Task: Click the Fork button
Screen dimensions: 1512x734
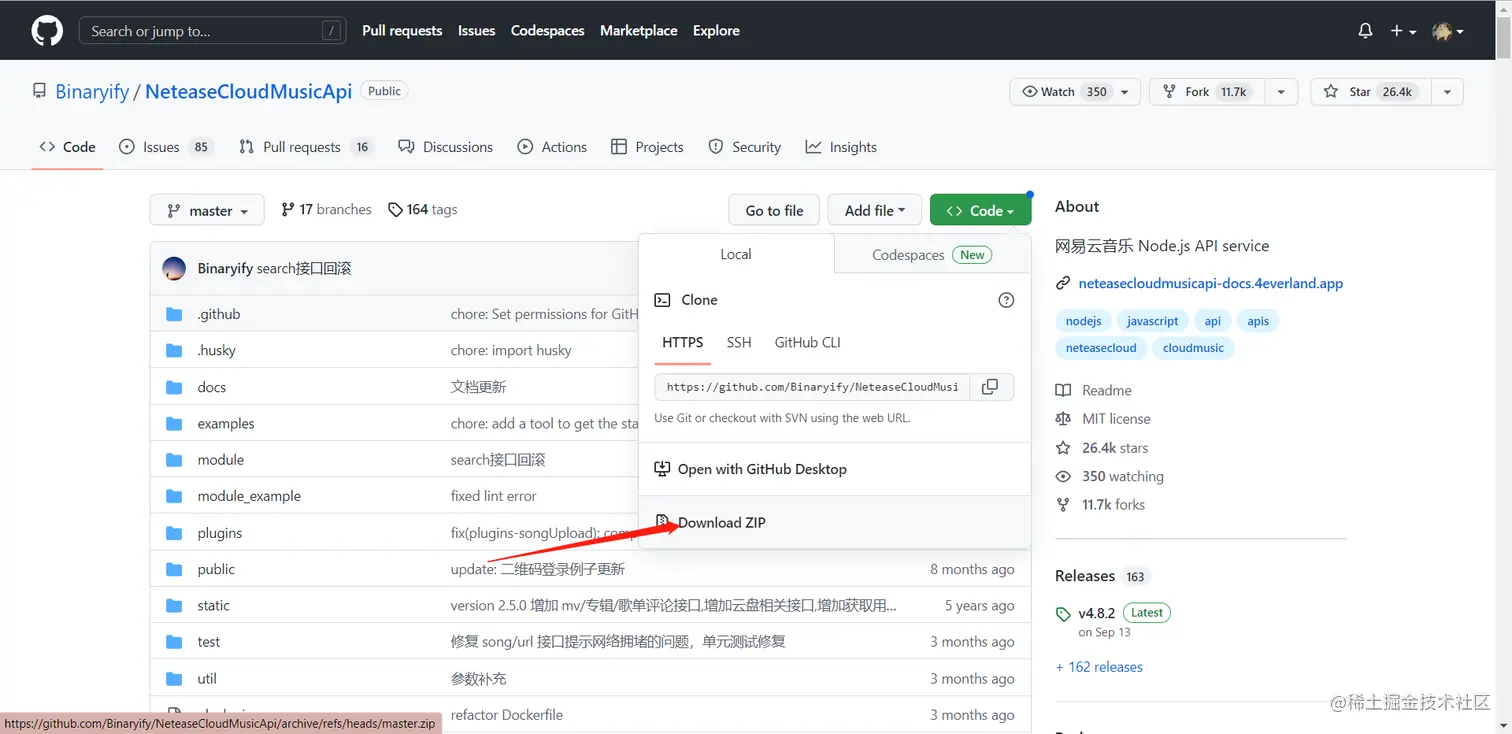Action: [1206, 92]
